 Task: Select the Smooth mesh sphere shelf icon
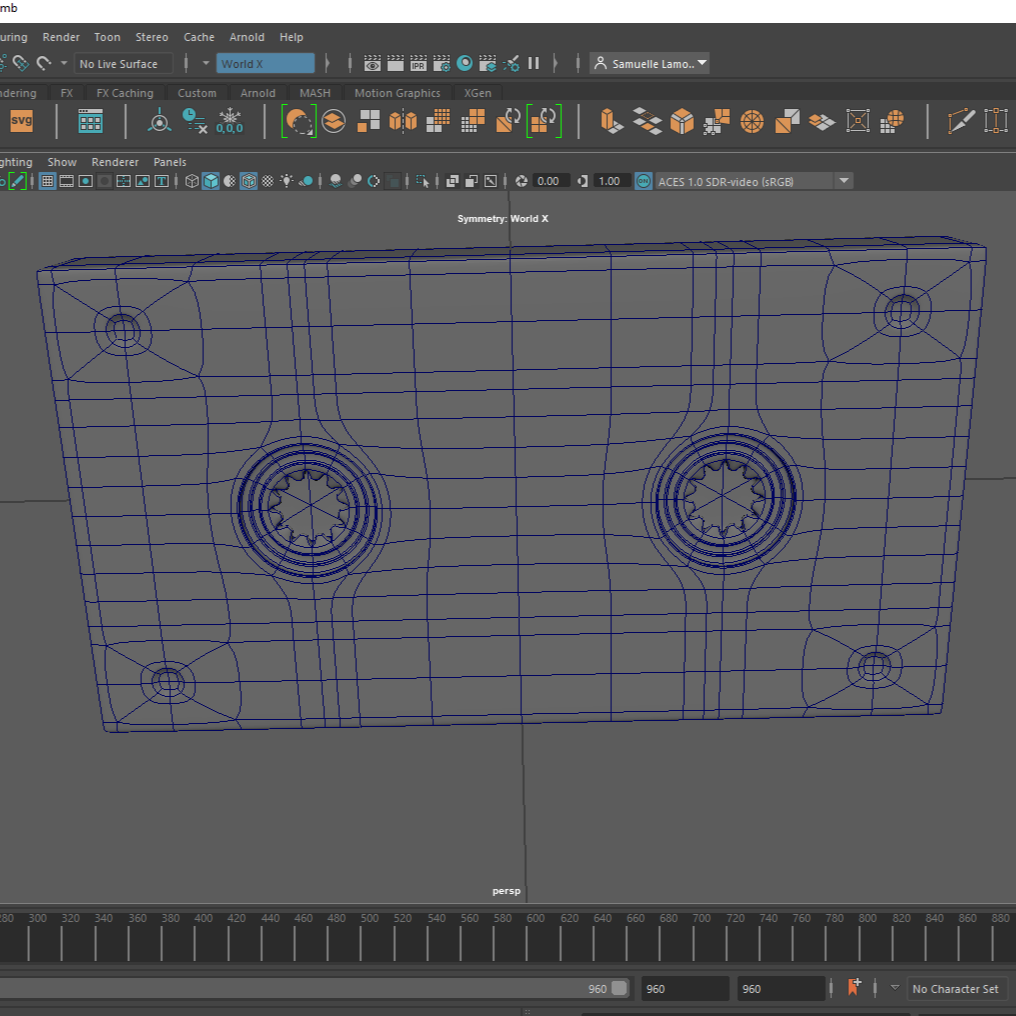pos(892,122)
